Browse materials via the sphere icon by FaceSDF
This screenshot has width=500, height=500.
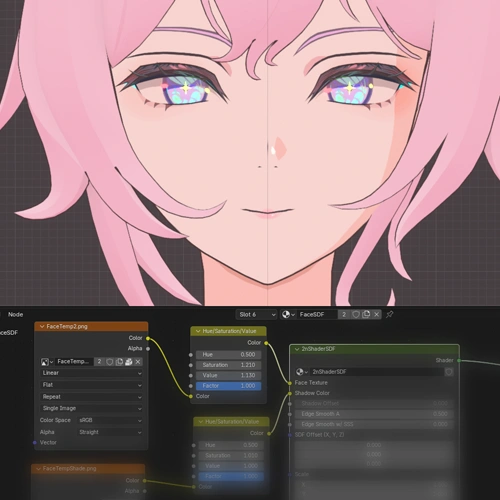[288, 314]
